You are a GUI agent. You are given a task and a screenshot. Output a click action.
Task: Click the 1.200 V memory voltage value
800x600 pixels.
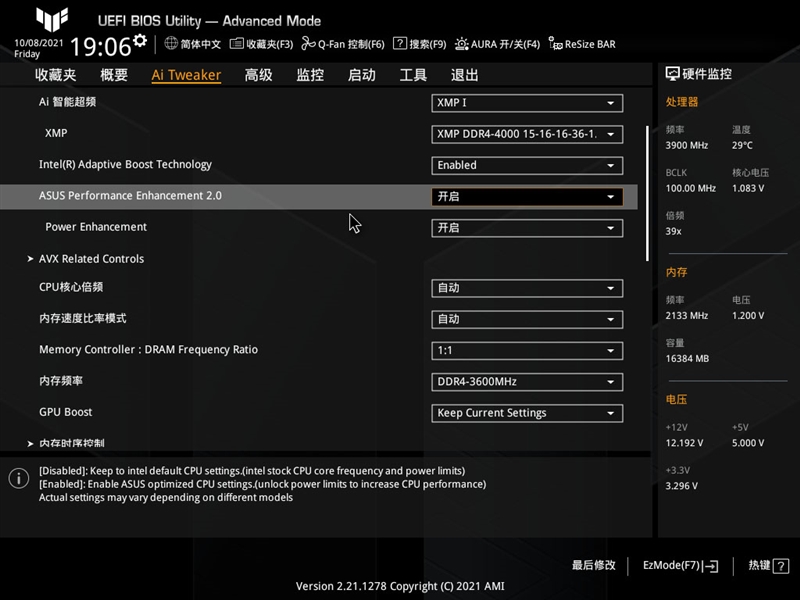click(748, 316)
